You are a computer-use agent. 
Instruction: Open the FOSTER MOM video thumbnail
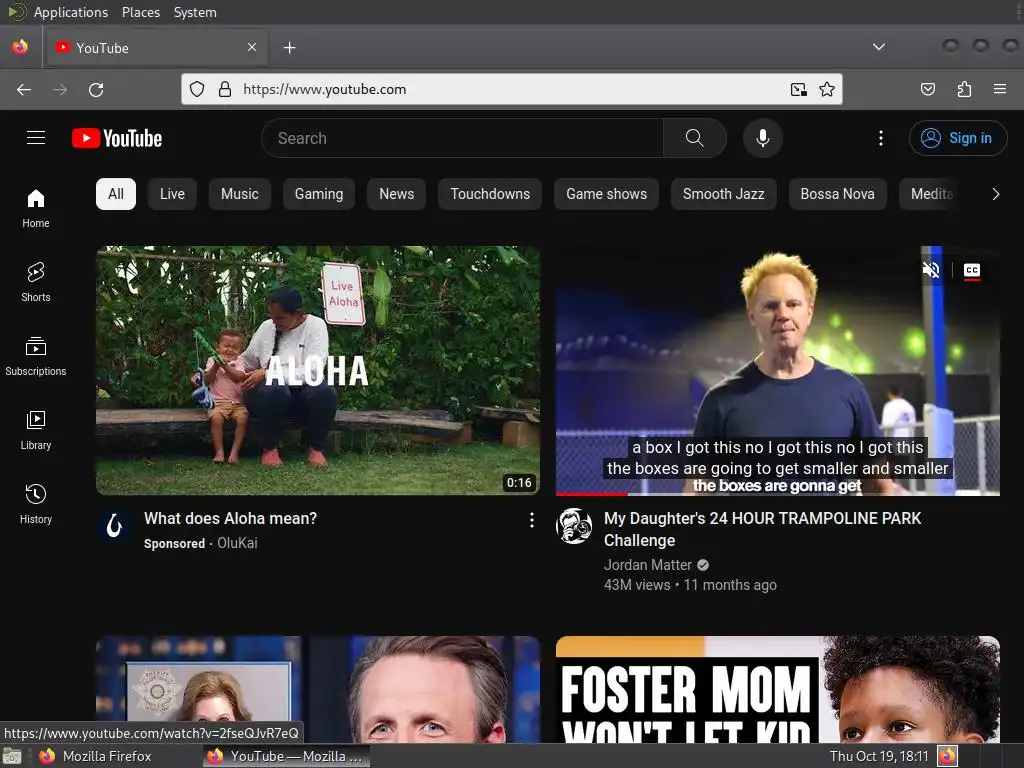(777, 689)
